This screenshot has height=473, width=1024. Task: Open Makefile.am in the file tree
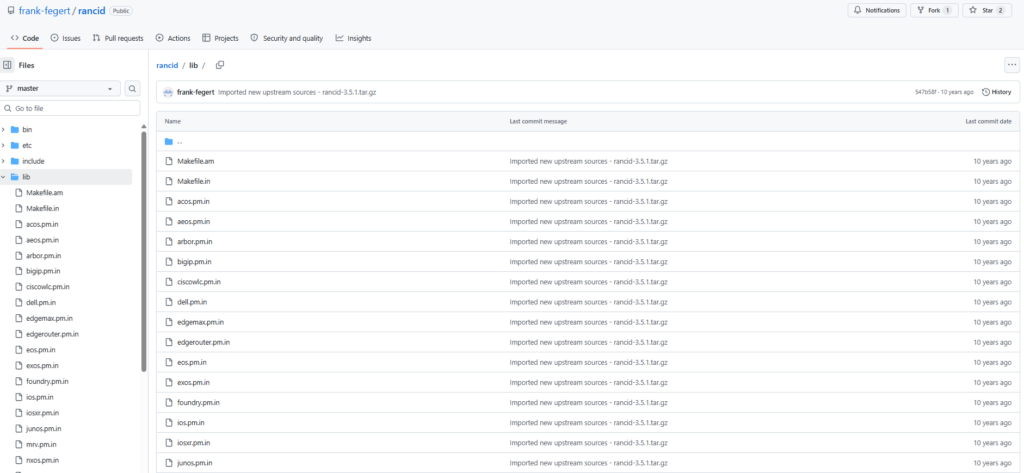[44, 193]
